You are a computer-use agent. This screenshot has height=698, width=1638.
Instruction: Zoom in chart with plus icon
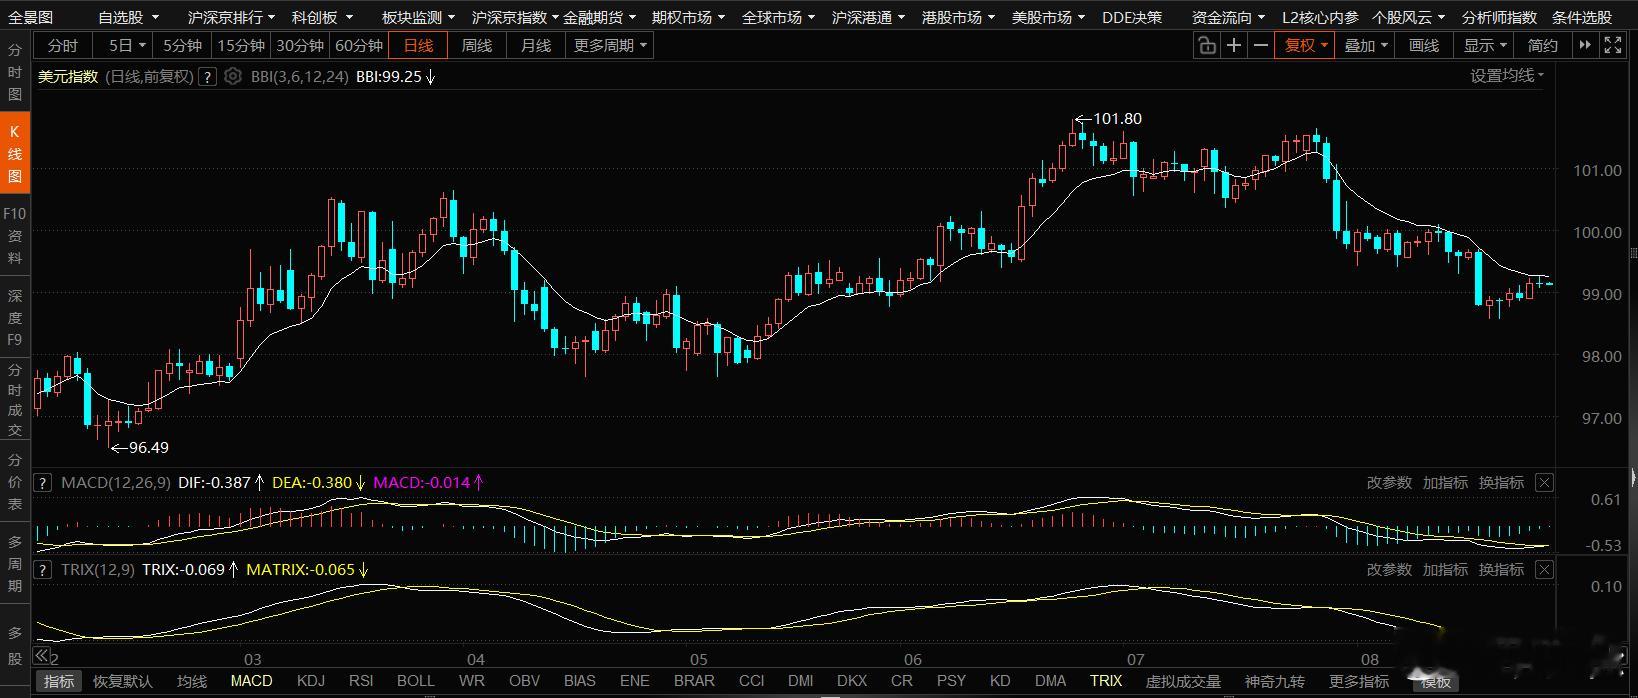point(1234,45)
